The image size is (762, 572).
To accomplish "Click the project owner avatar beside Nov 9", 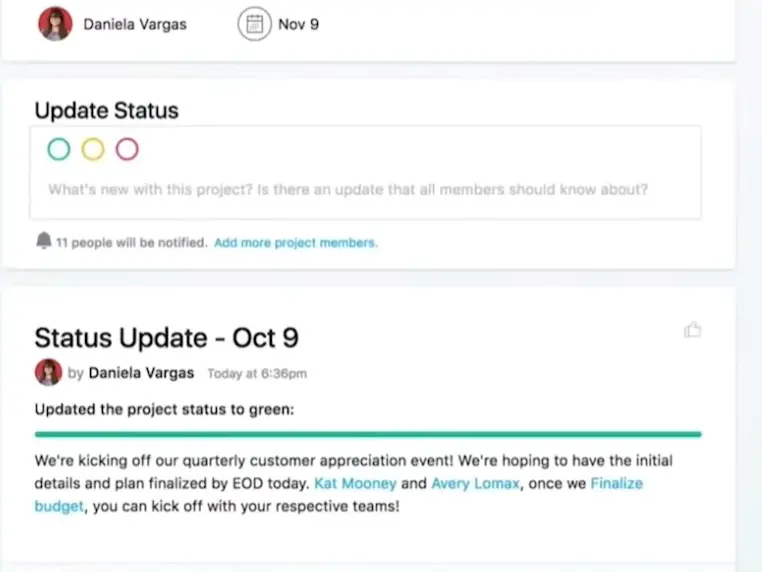I will point(55,24).
